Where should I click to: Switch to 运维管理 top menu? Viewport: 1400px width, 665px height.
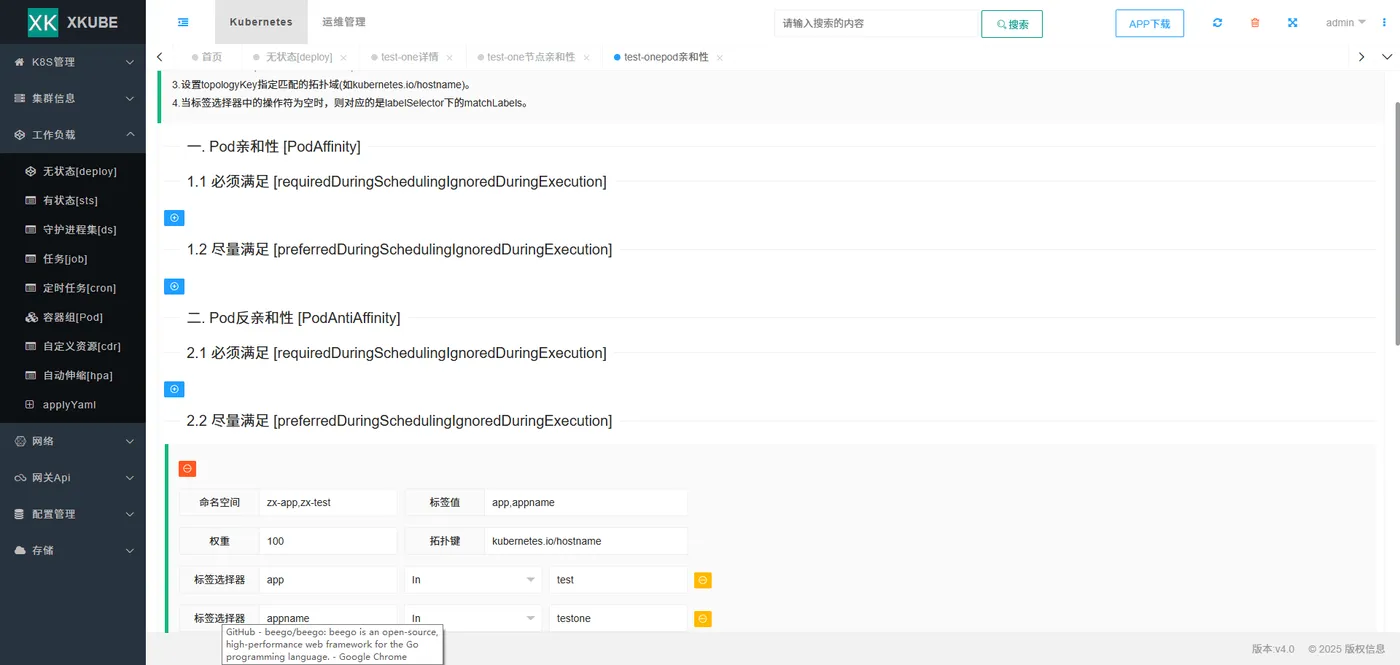[343, 22]
